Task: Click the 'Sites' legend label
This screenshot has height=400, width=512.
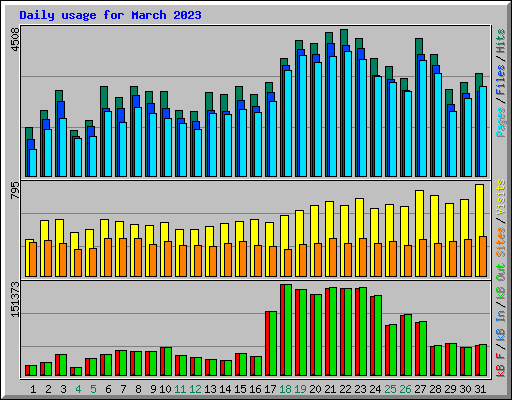Action: [501, 242]
